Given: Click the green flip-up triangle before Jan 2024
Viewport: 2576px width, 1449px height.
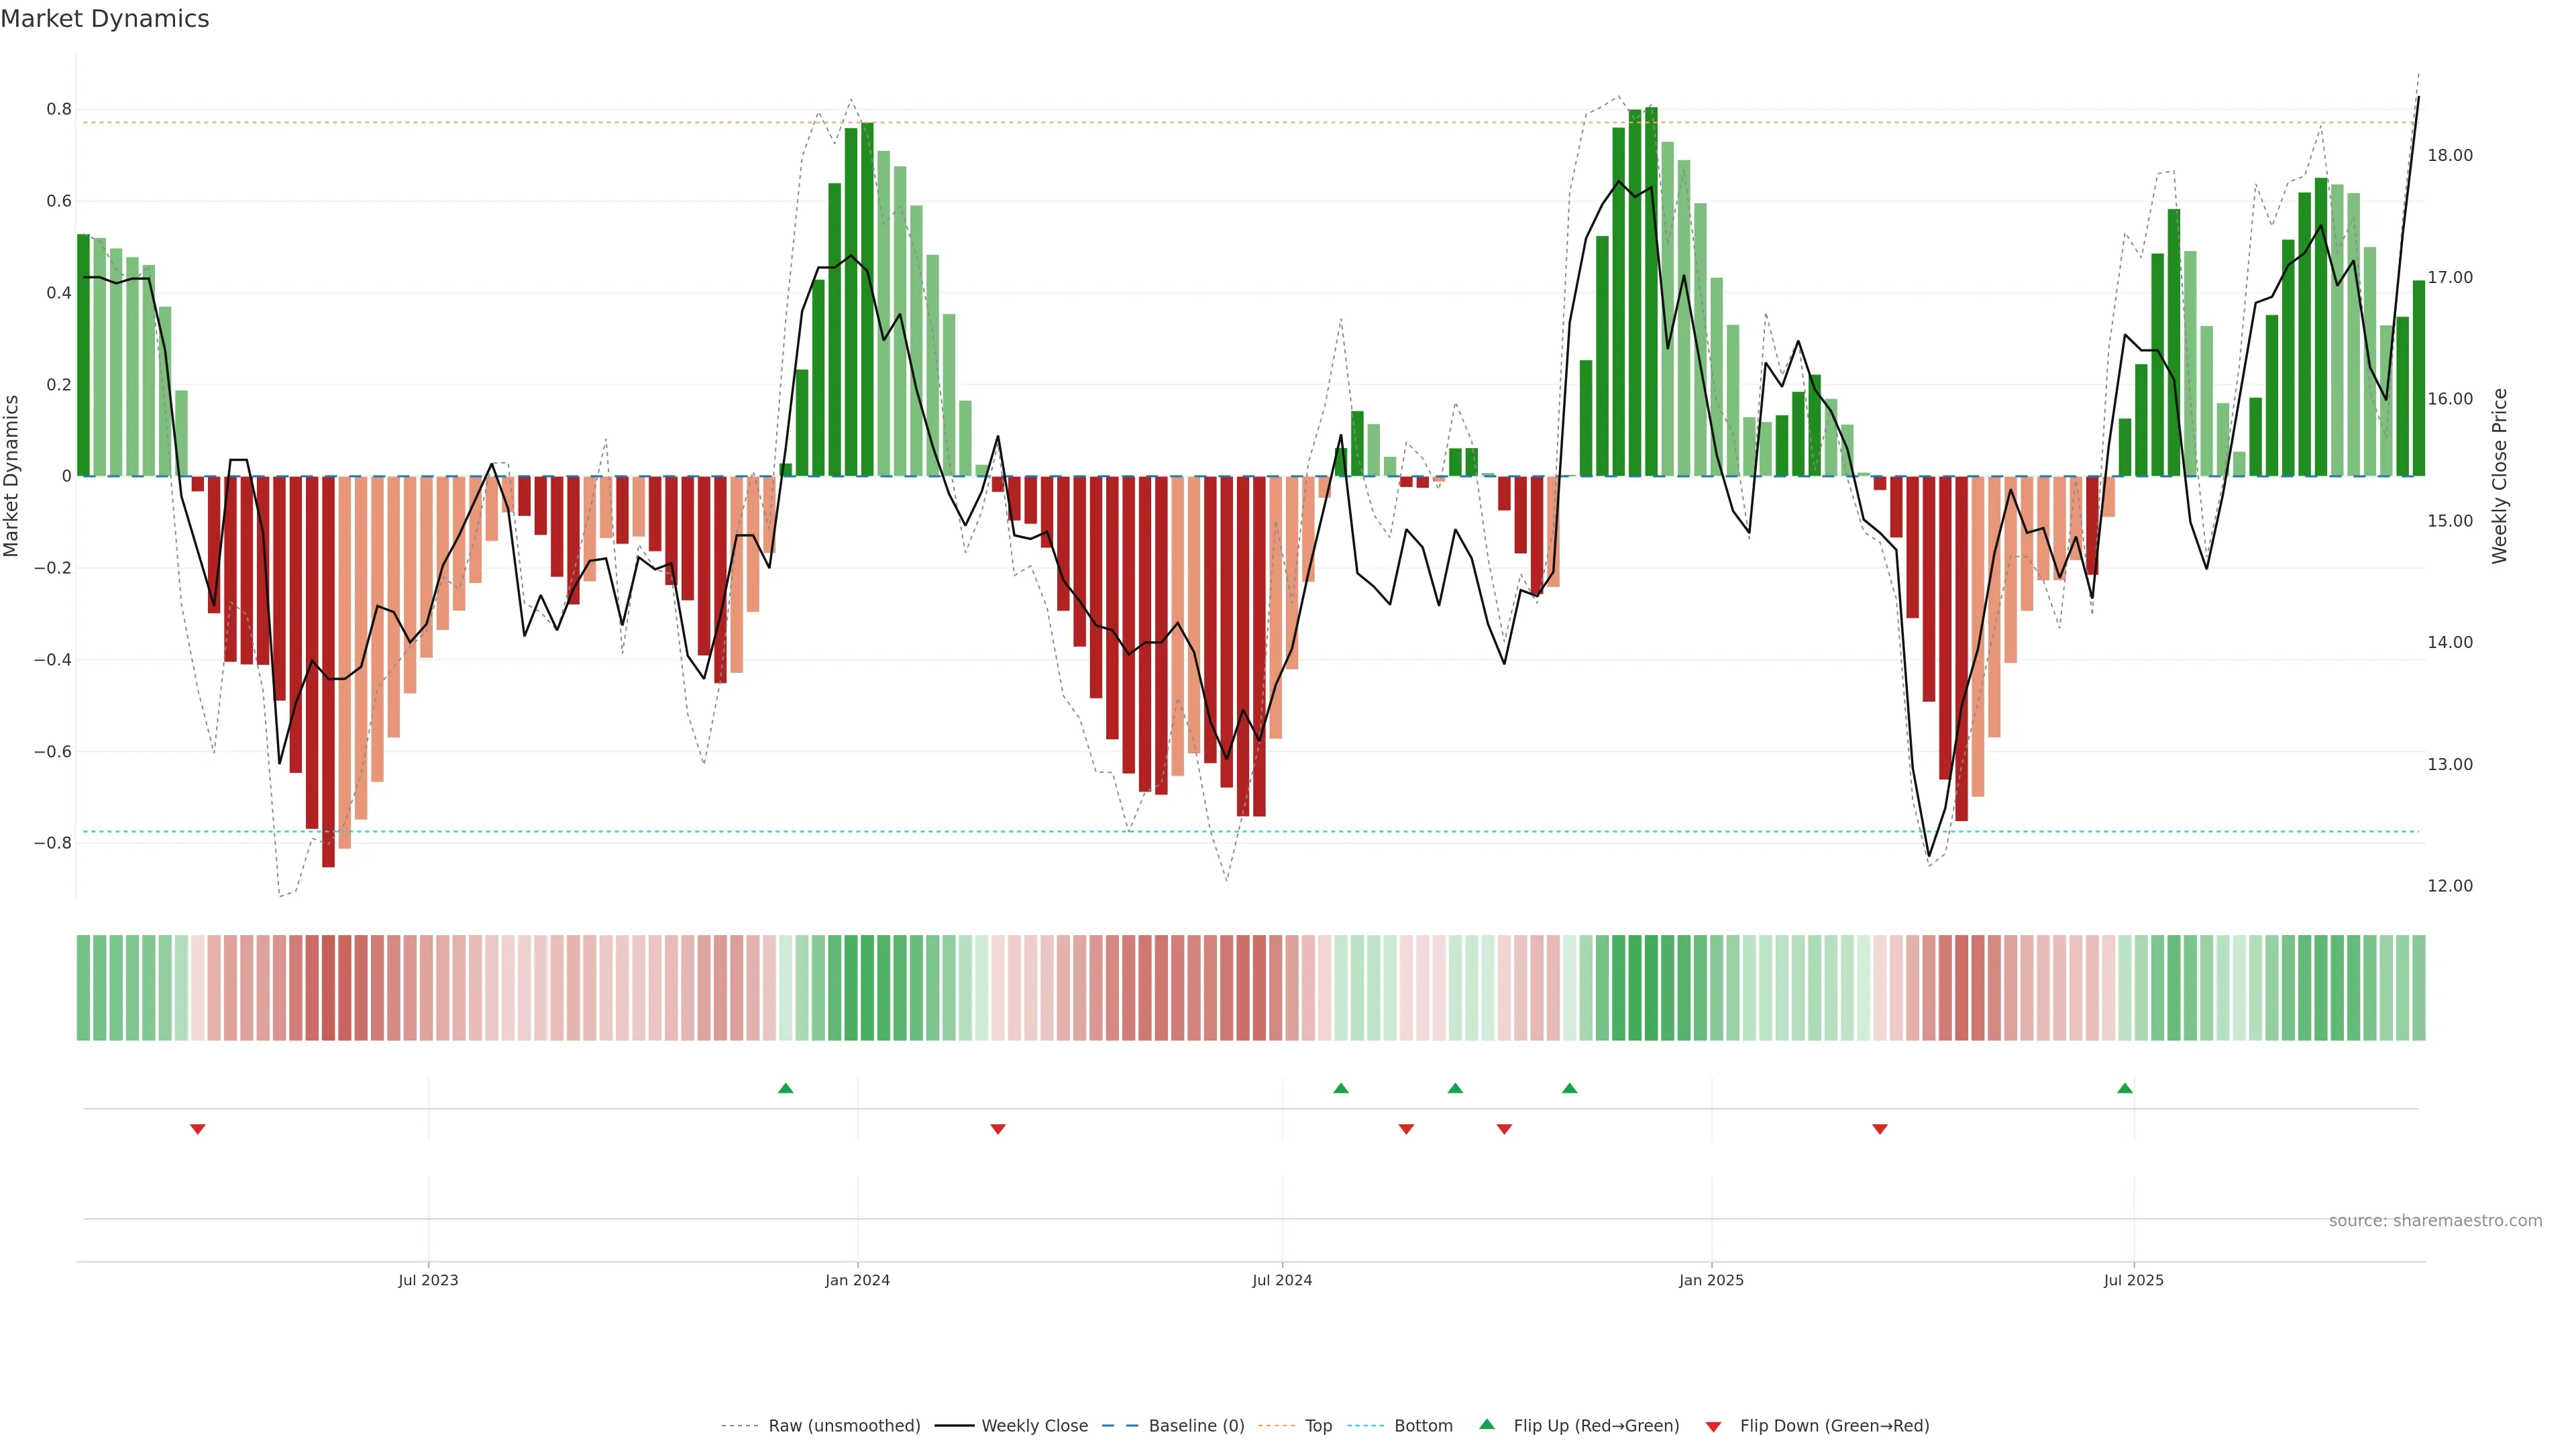Looking at the screenshot, I should [x=785, y=1088].
